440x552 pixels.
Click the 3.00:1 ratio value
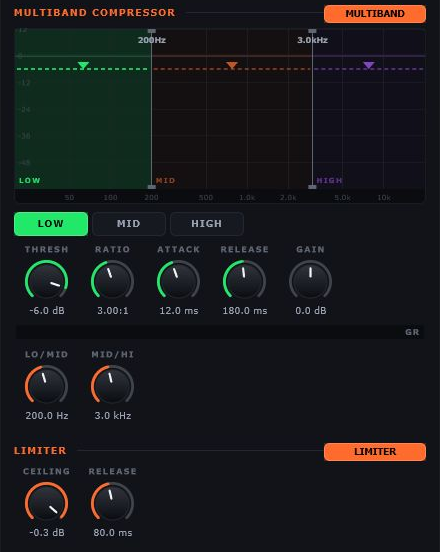point(113,311)
